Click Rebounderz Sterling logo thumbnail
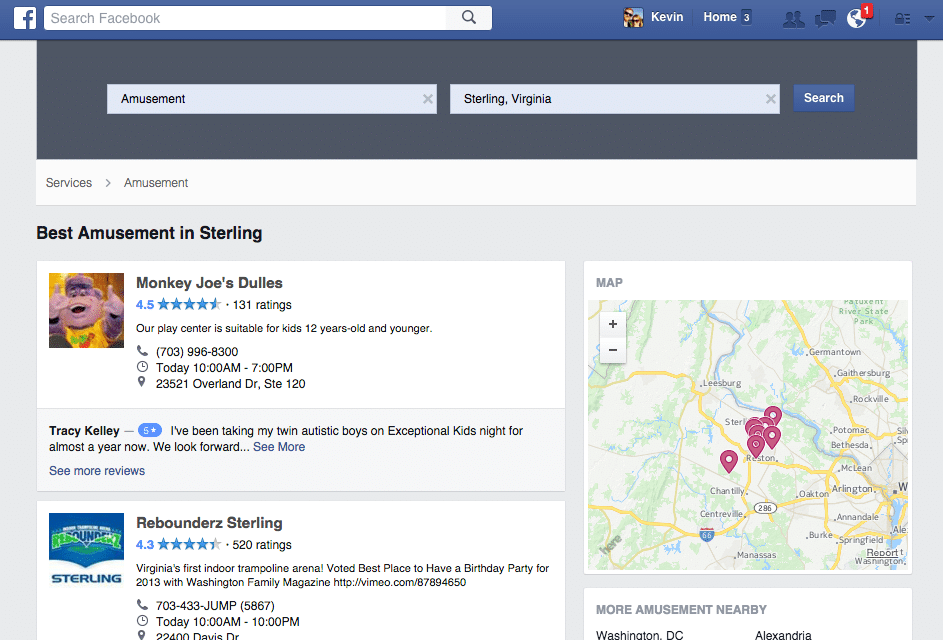This screenshot has height=640, width=943. coord(87,550)
